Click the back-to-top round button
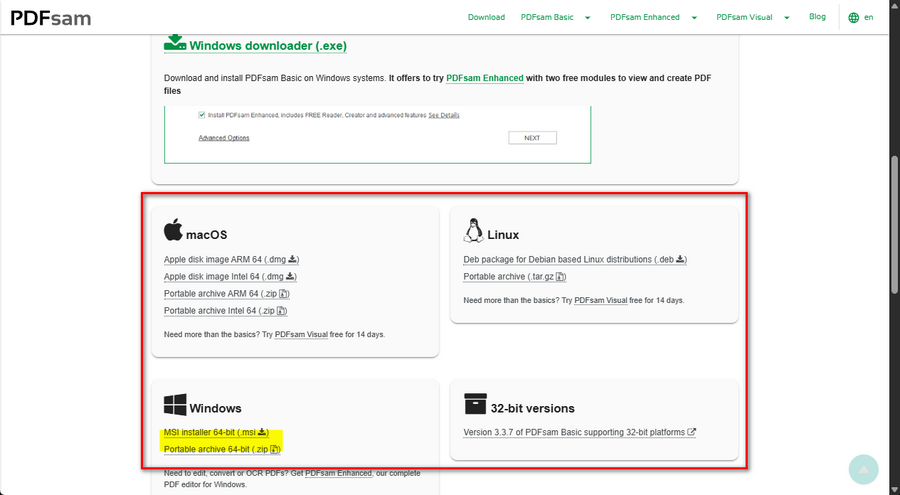 (863, 469)
